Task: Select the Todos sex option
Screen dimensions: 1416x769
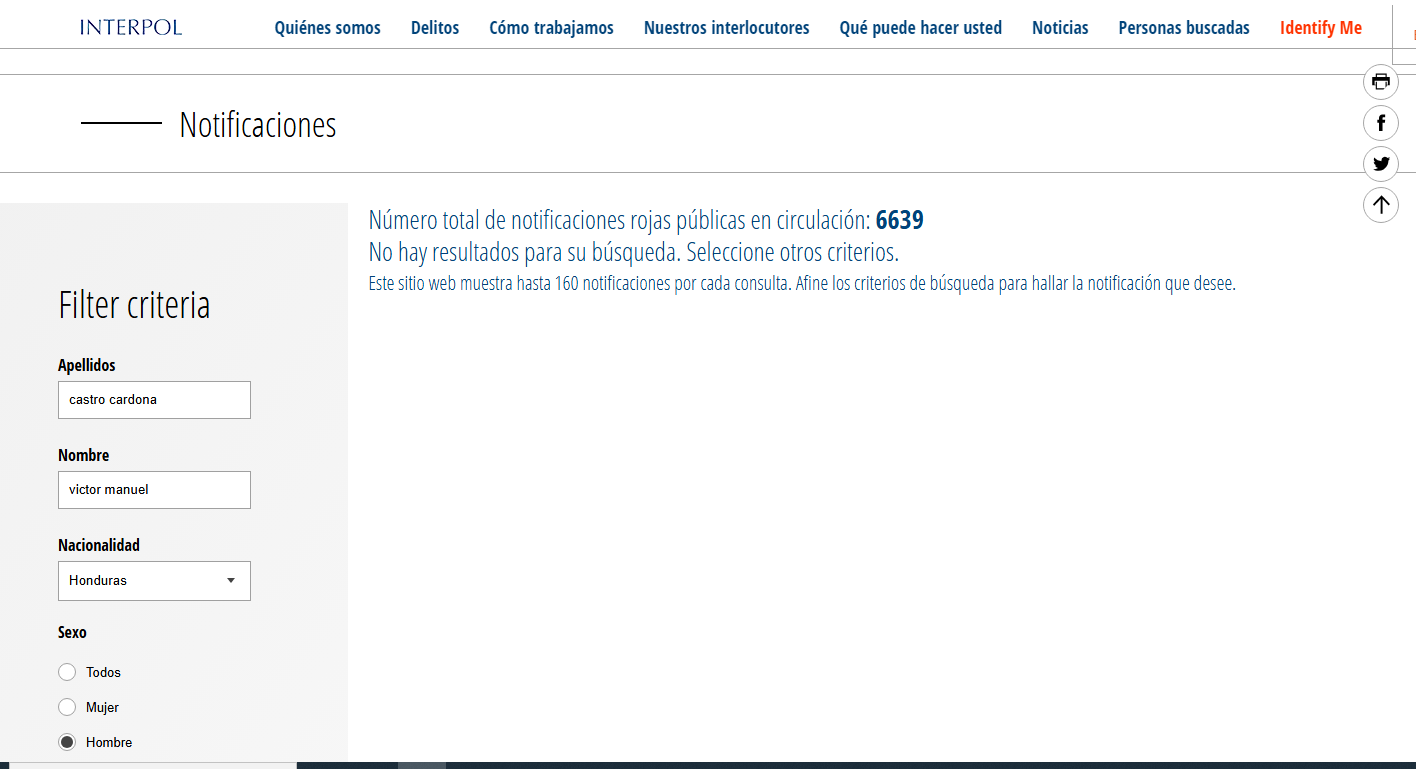Action: pos(67,672)
